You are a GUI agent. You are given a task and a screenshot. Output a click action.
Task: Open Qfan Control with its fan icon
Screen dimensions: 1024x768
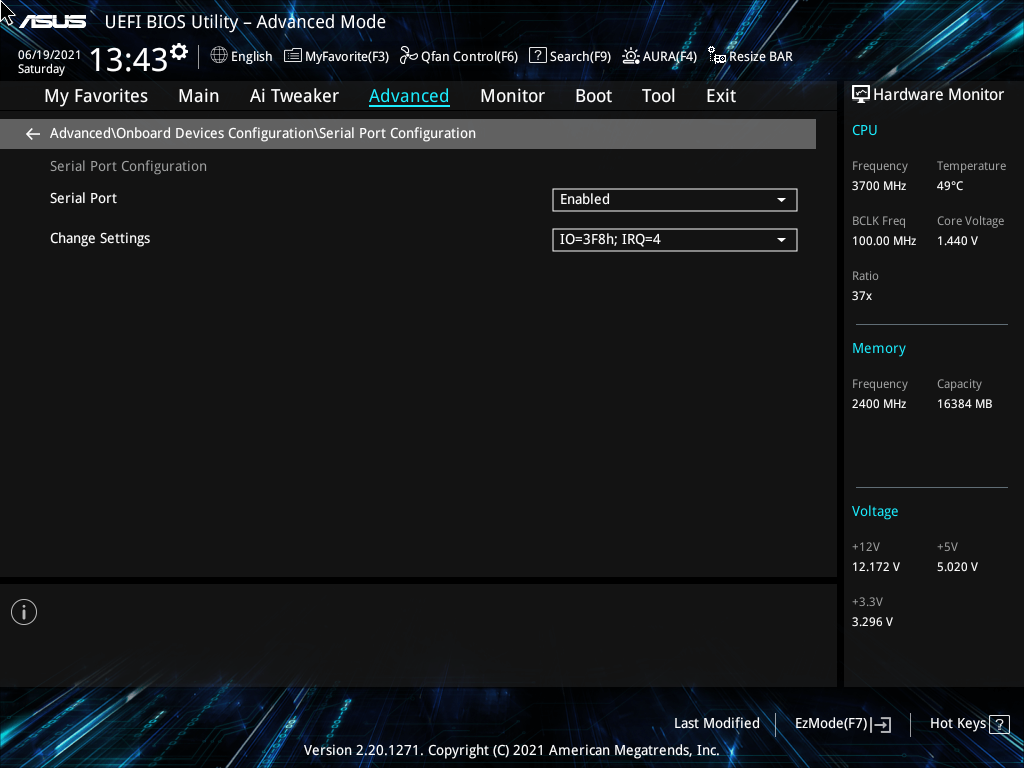tap(408, 56)
